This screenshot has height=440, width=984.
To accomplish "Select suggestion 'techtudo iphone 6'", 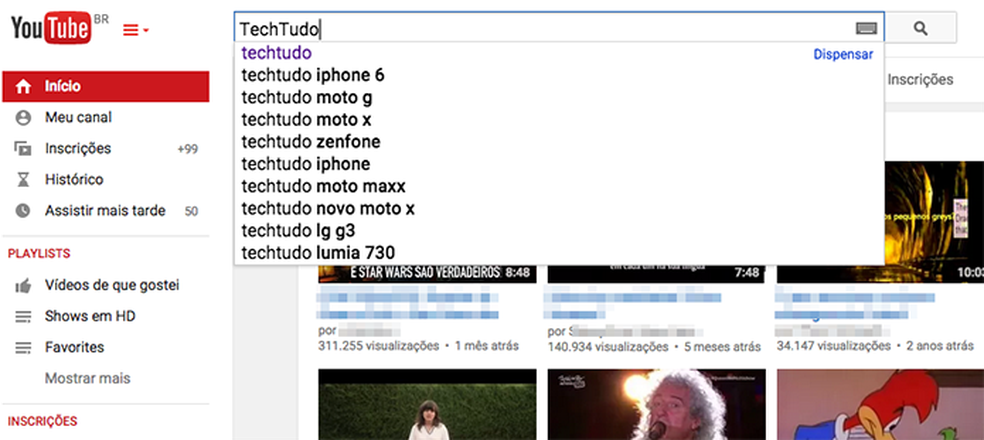I will click(x=313, y=75).
